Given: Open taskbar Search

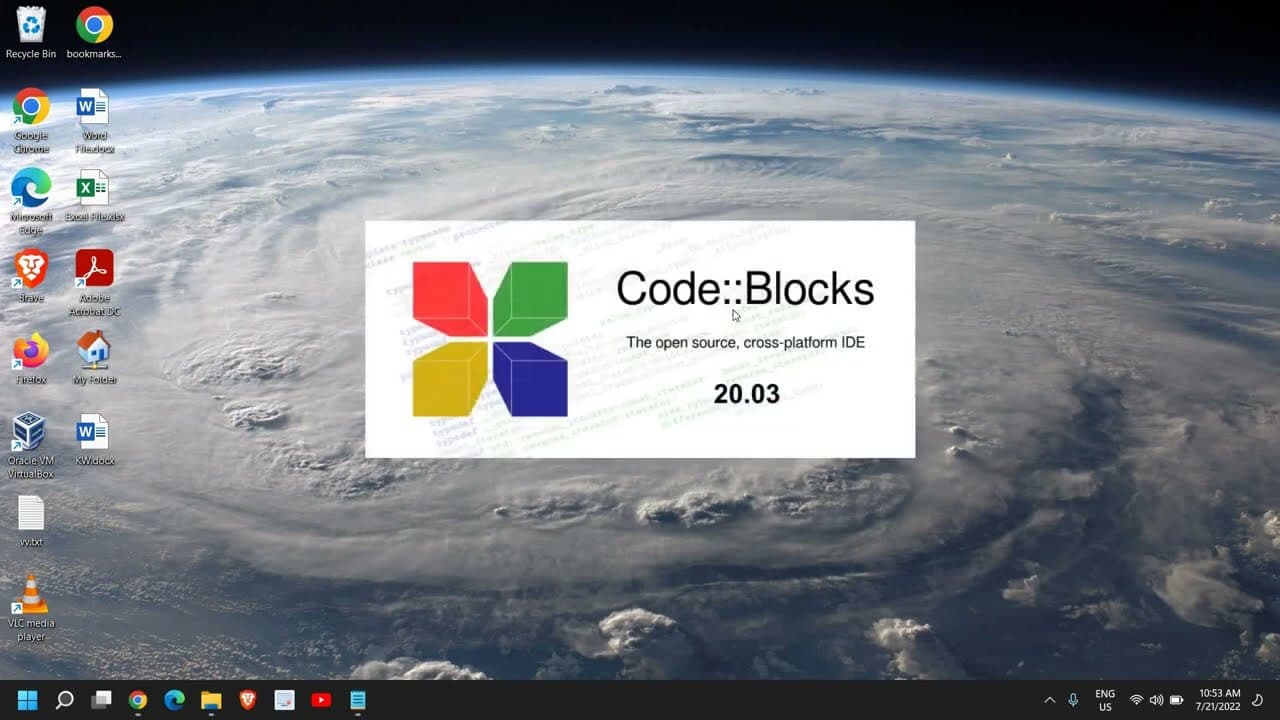Looking at the screenshot, I should (x=64, y=700).
